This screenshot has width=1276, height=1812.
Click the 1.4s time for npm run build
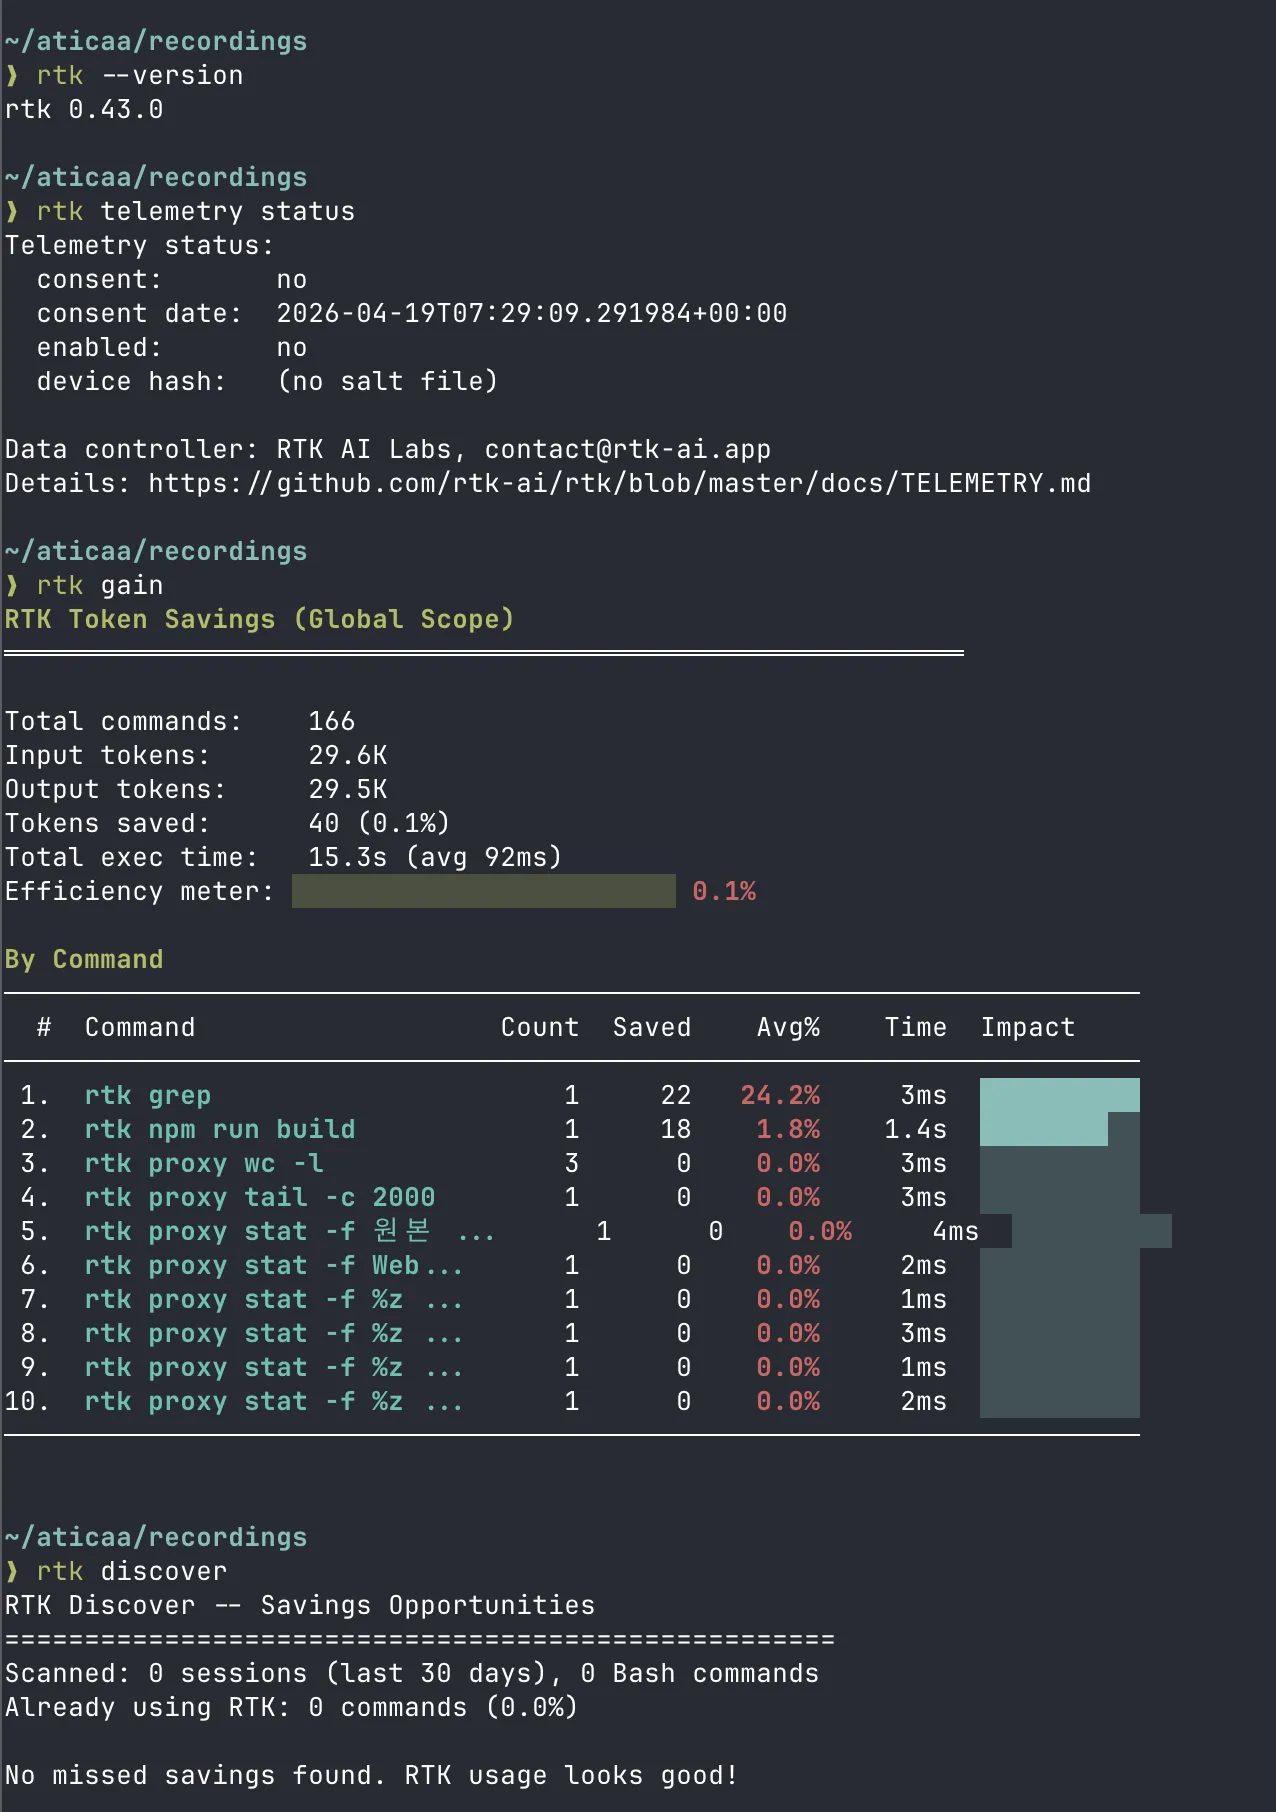[x=916, y=1129]
